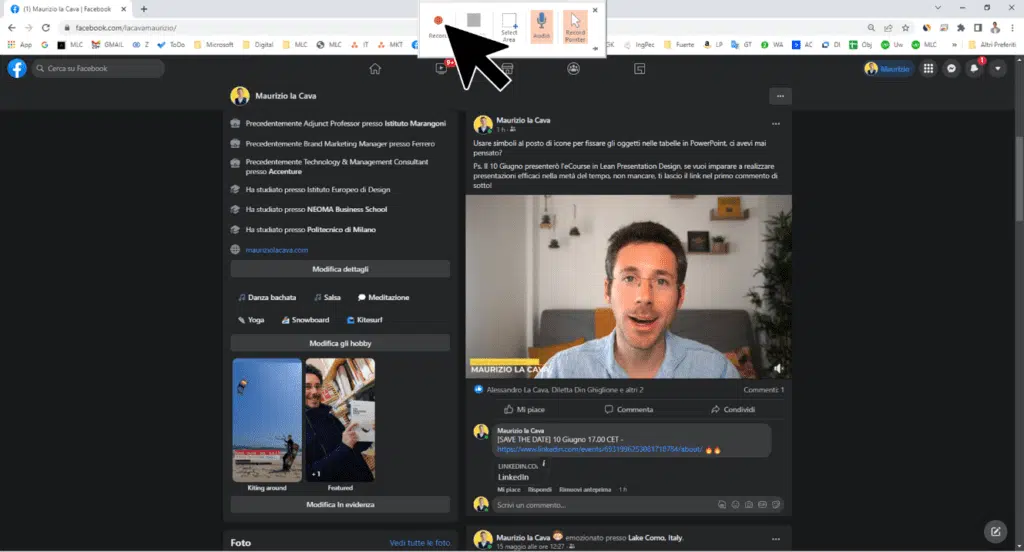Click the Modifica dettagli button
The height and width of the screenshot is (552, 1024).
(x=340, y=269)
